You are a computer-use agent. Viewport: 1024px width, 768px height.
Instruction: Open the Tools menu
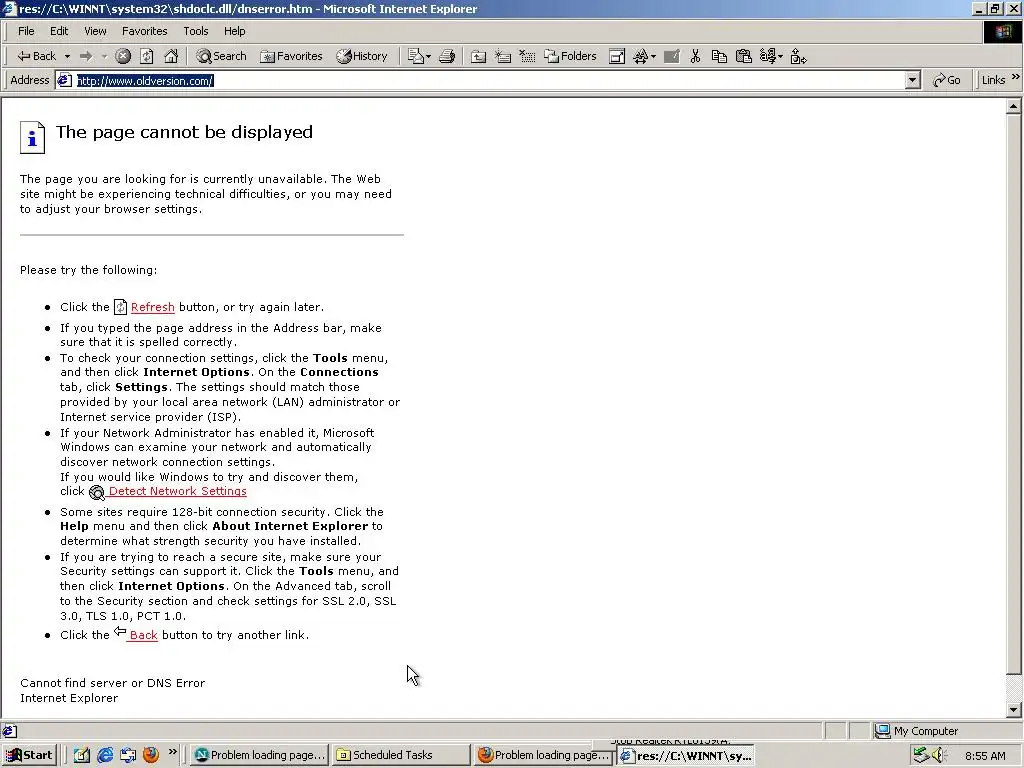click(195, 31)
